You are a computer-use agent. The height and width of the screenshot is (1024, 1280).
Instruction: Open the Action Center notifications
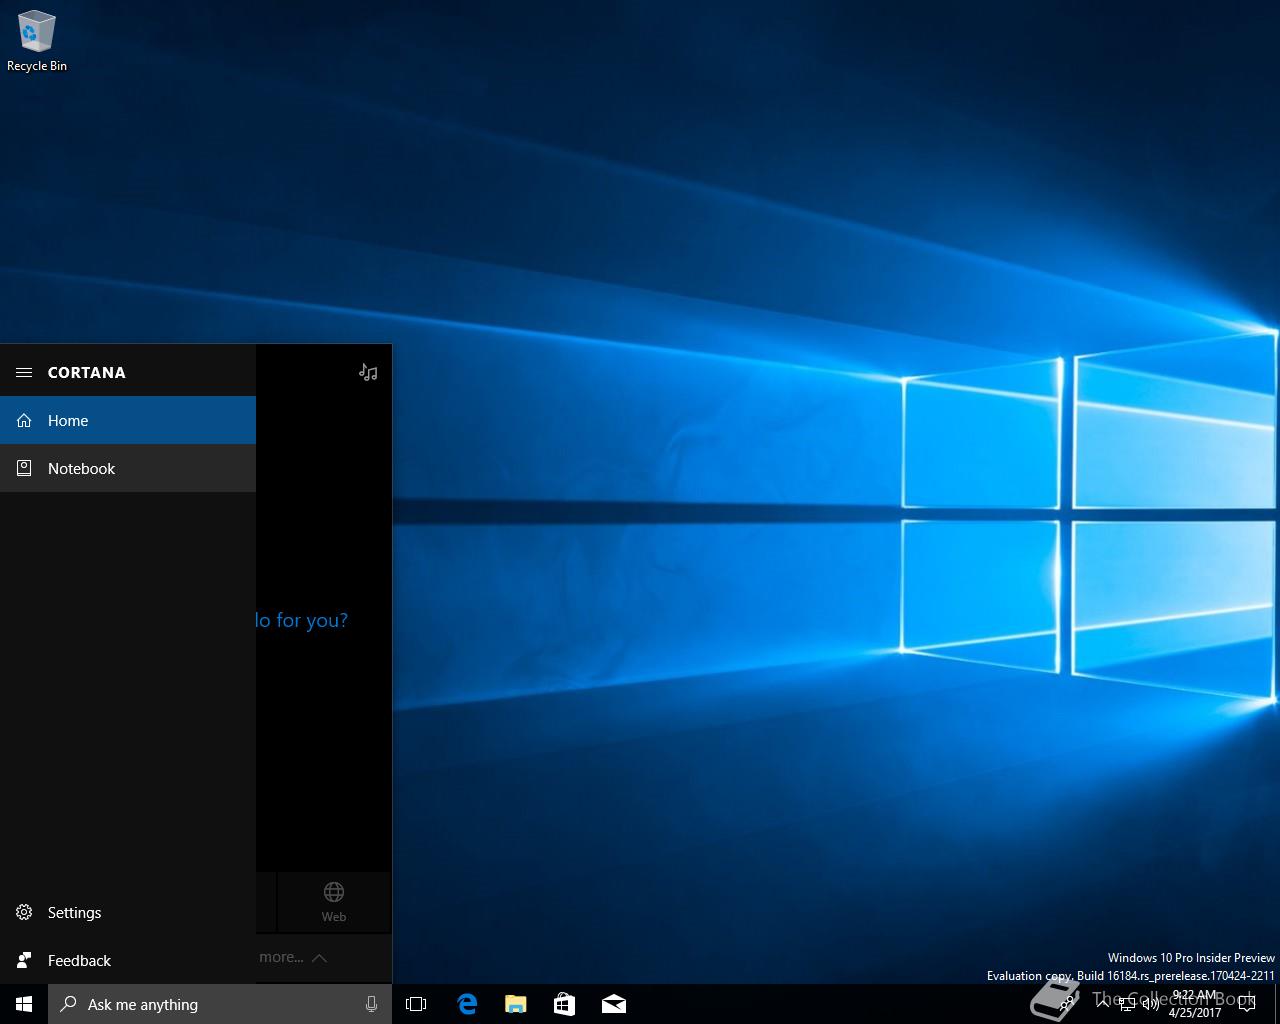tap(1247, 1004)
